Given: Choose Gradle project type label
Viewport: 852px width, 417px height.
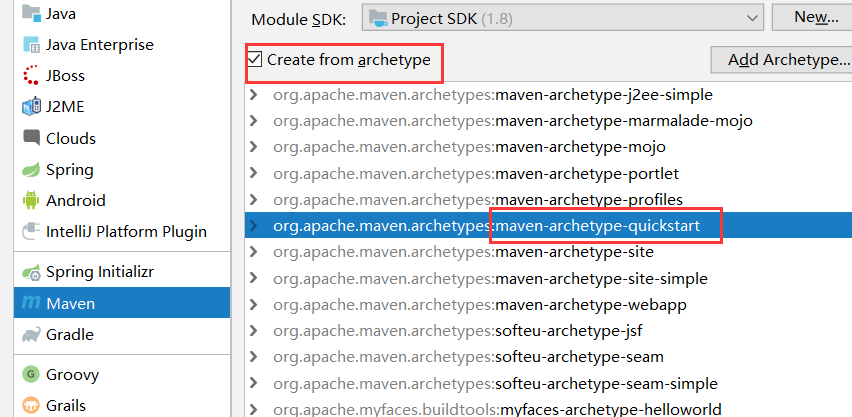Looking at the screenshot, I should [x=70, y=335].
